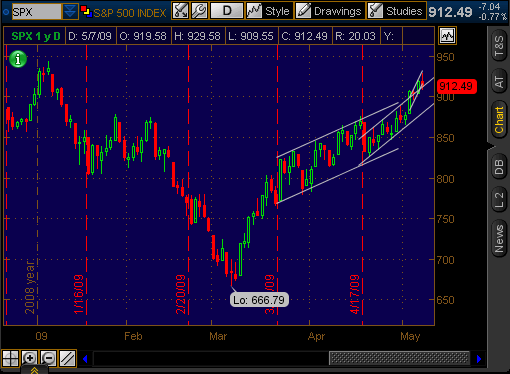Click the mini chart icon near header row

447,35
